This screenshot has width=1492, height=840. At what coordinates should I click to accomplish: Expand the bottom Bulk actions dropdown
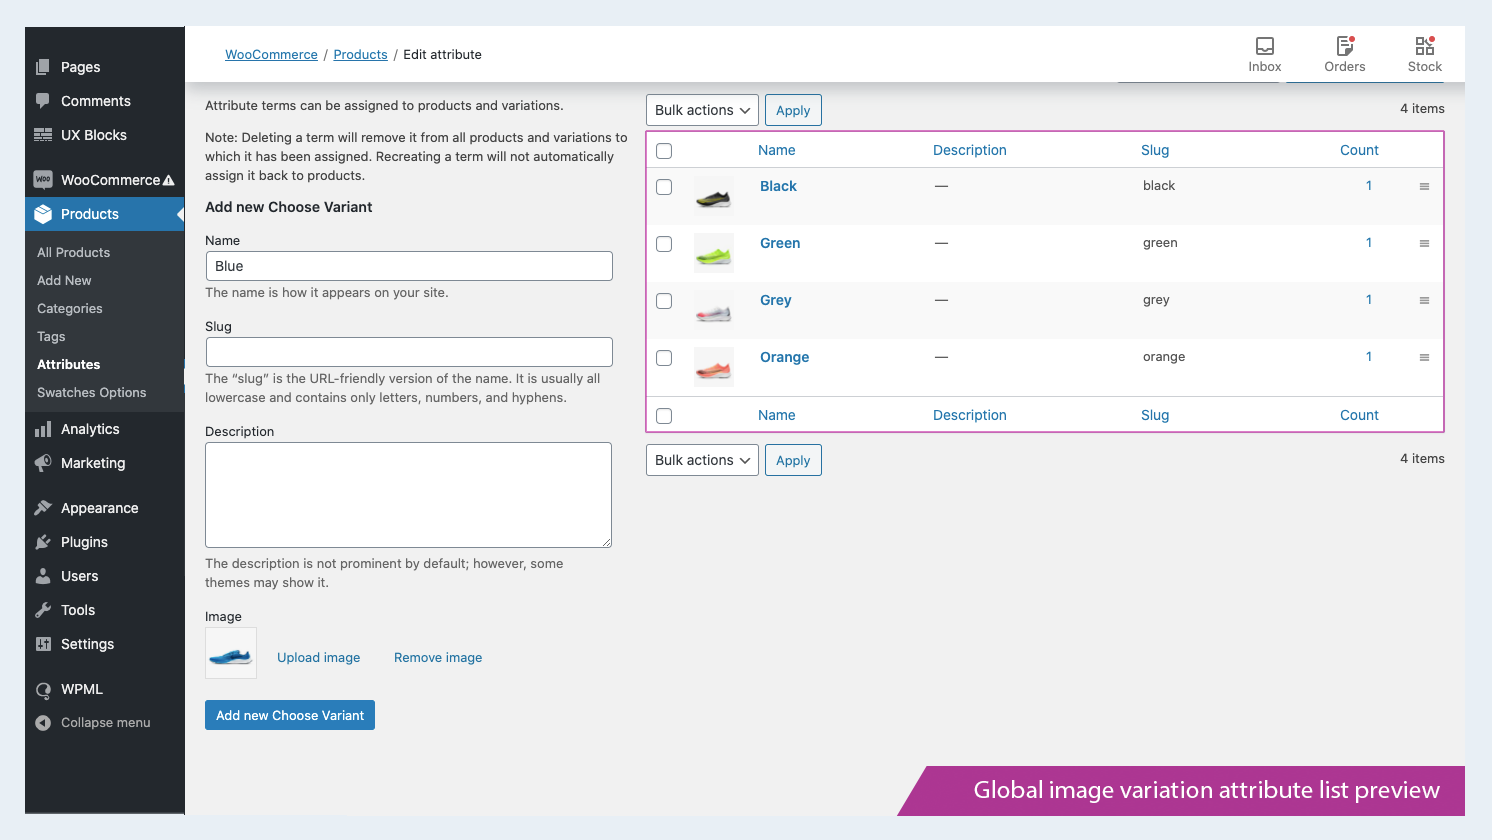coord(702,460)
